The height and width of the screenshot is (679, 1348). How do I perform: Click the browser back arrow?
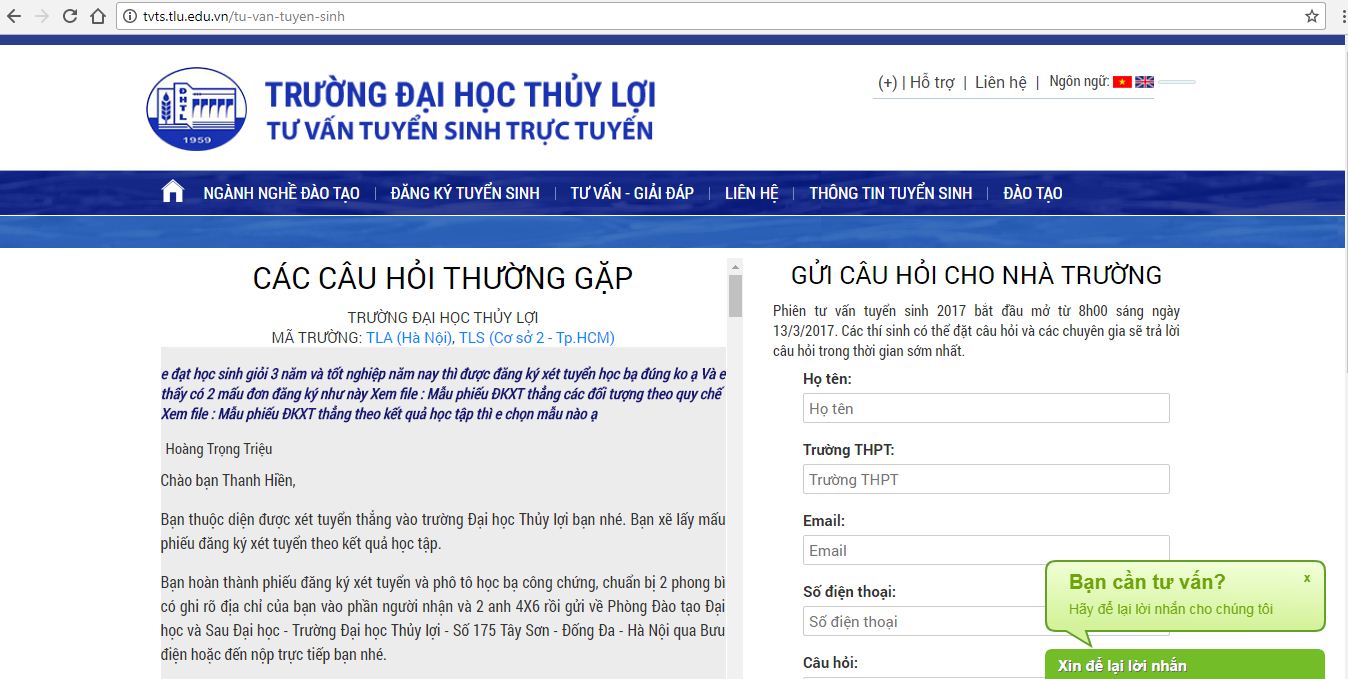(x=14, y=16)
